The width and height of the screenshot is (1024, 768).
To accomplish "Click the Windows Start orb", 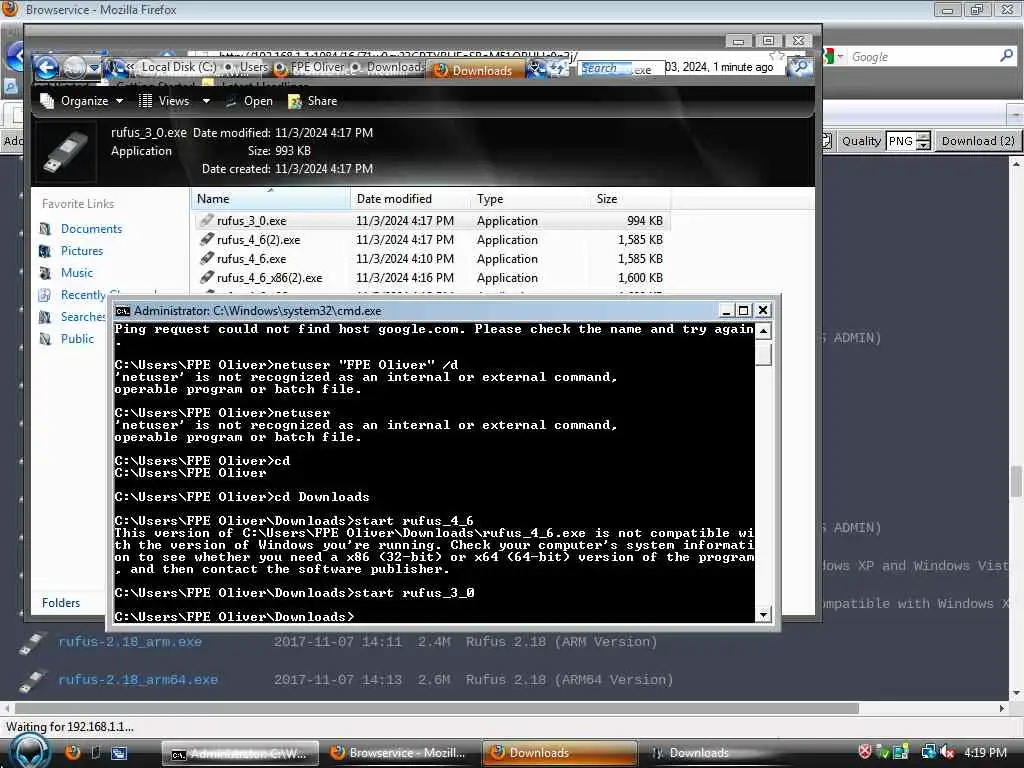I will click(x=29, y=752).
